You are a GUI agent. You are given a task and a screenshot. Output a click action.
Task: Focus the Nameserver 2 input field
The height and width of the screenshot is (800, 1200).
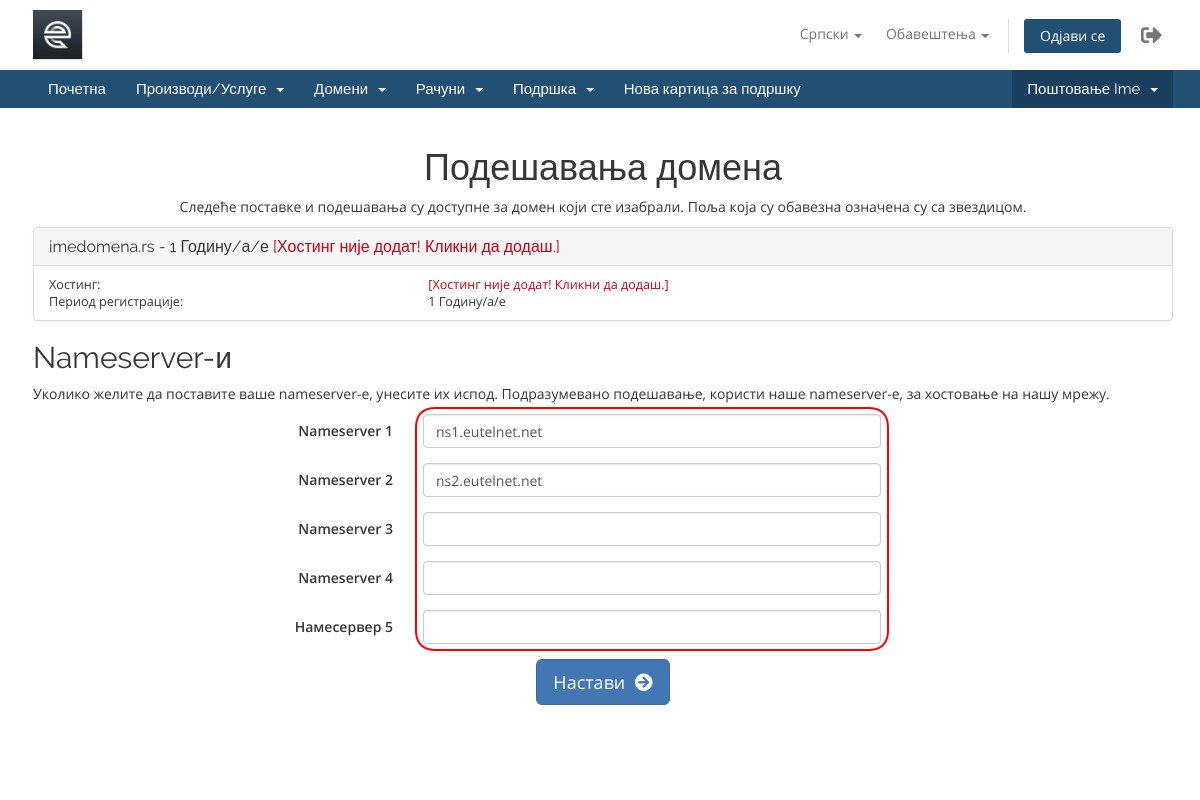pos(652,480)
